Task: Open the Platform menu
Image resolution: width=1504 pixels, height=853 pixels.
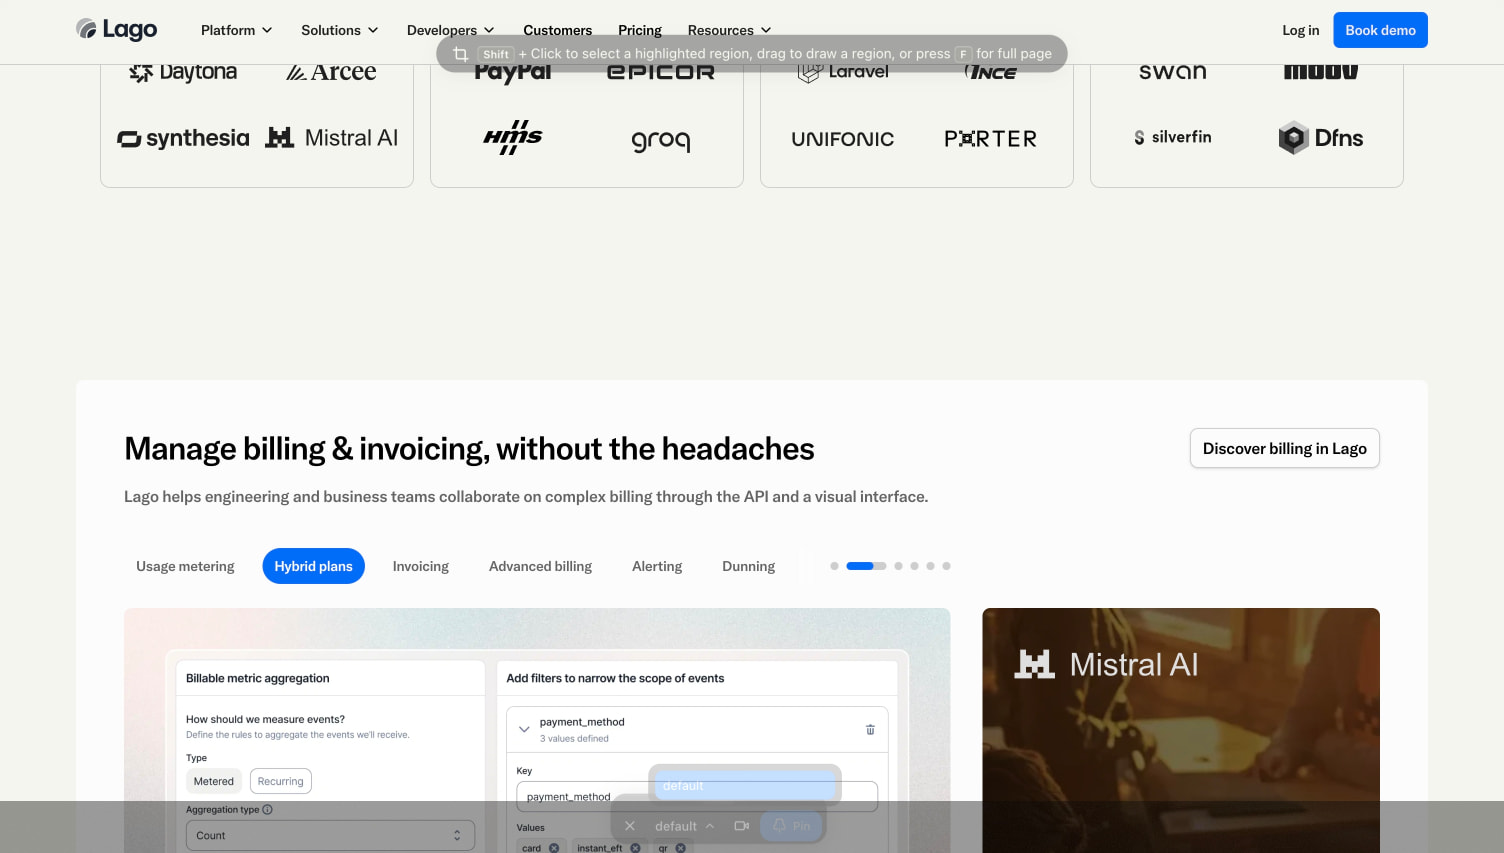Action: 237,30
